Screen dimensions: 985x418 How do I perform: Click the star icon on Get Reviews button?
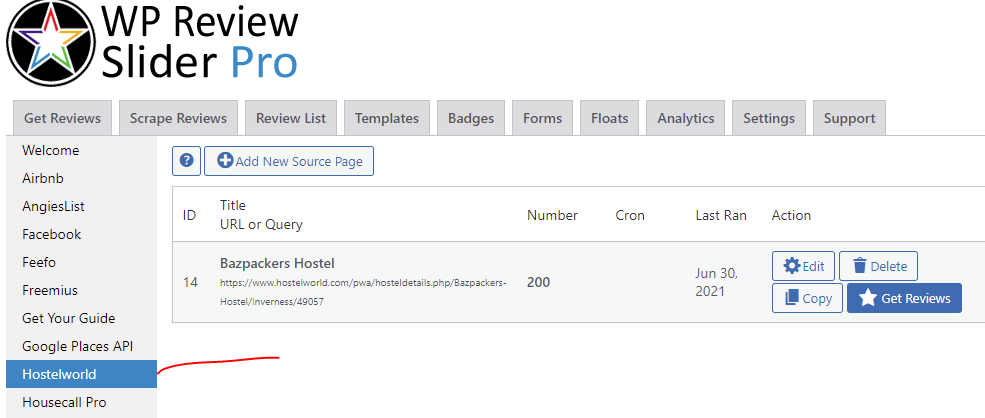(x=868, y=298)
